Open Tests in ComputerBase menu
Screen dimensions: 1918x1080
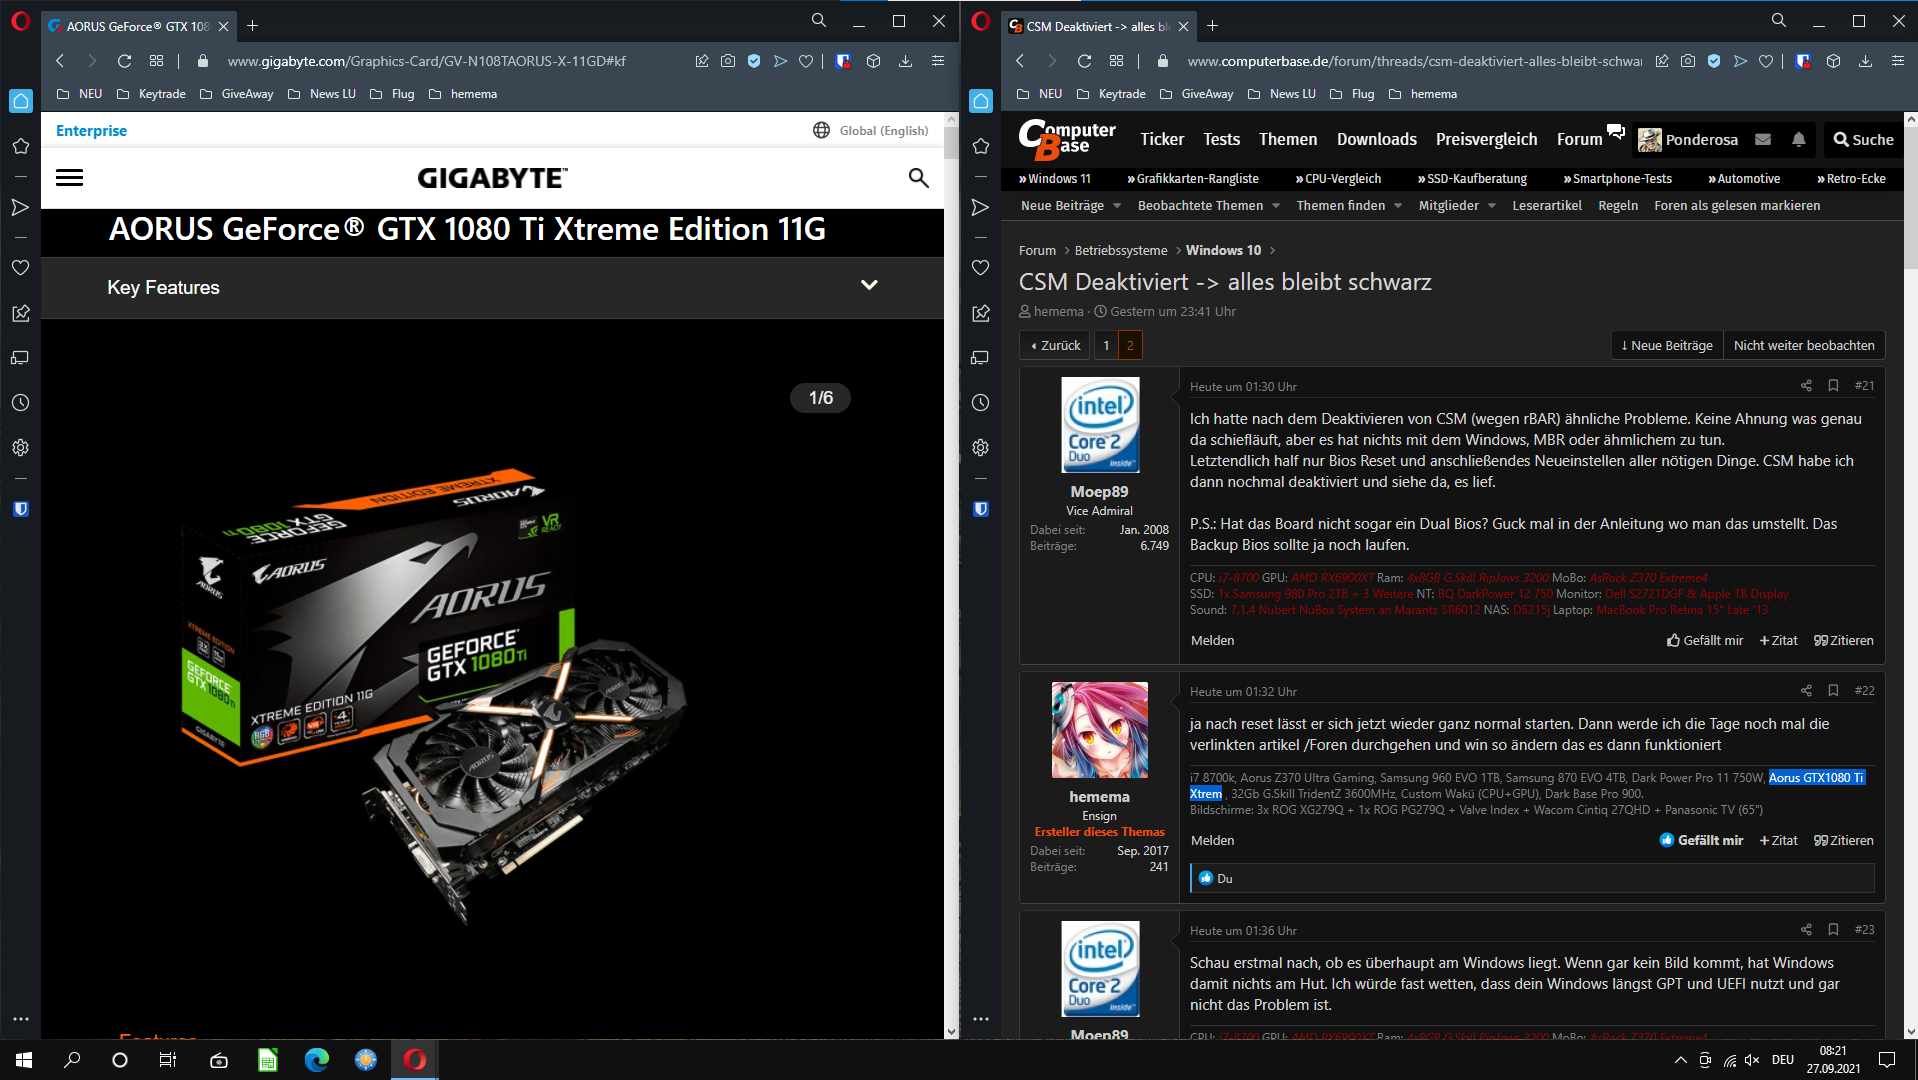[x=1221, y=140]
